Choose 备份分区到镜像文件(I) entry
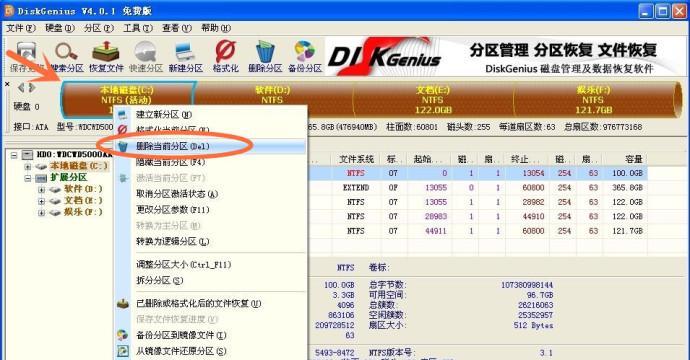The image size is (690, 360). (210, 335)
